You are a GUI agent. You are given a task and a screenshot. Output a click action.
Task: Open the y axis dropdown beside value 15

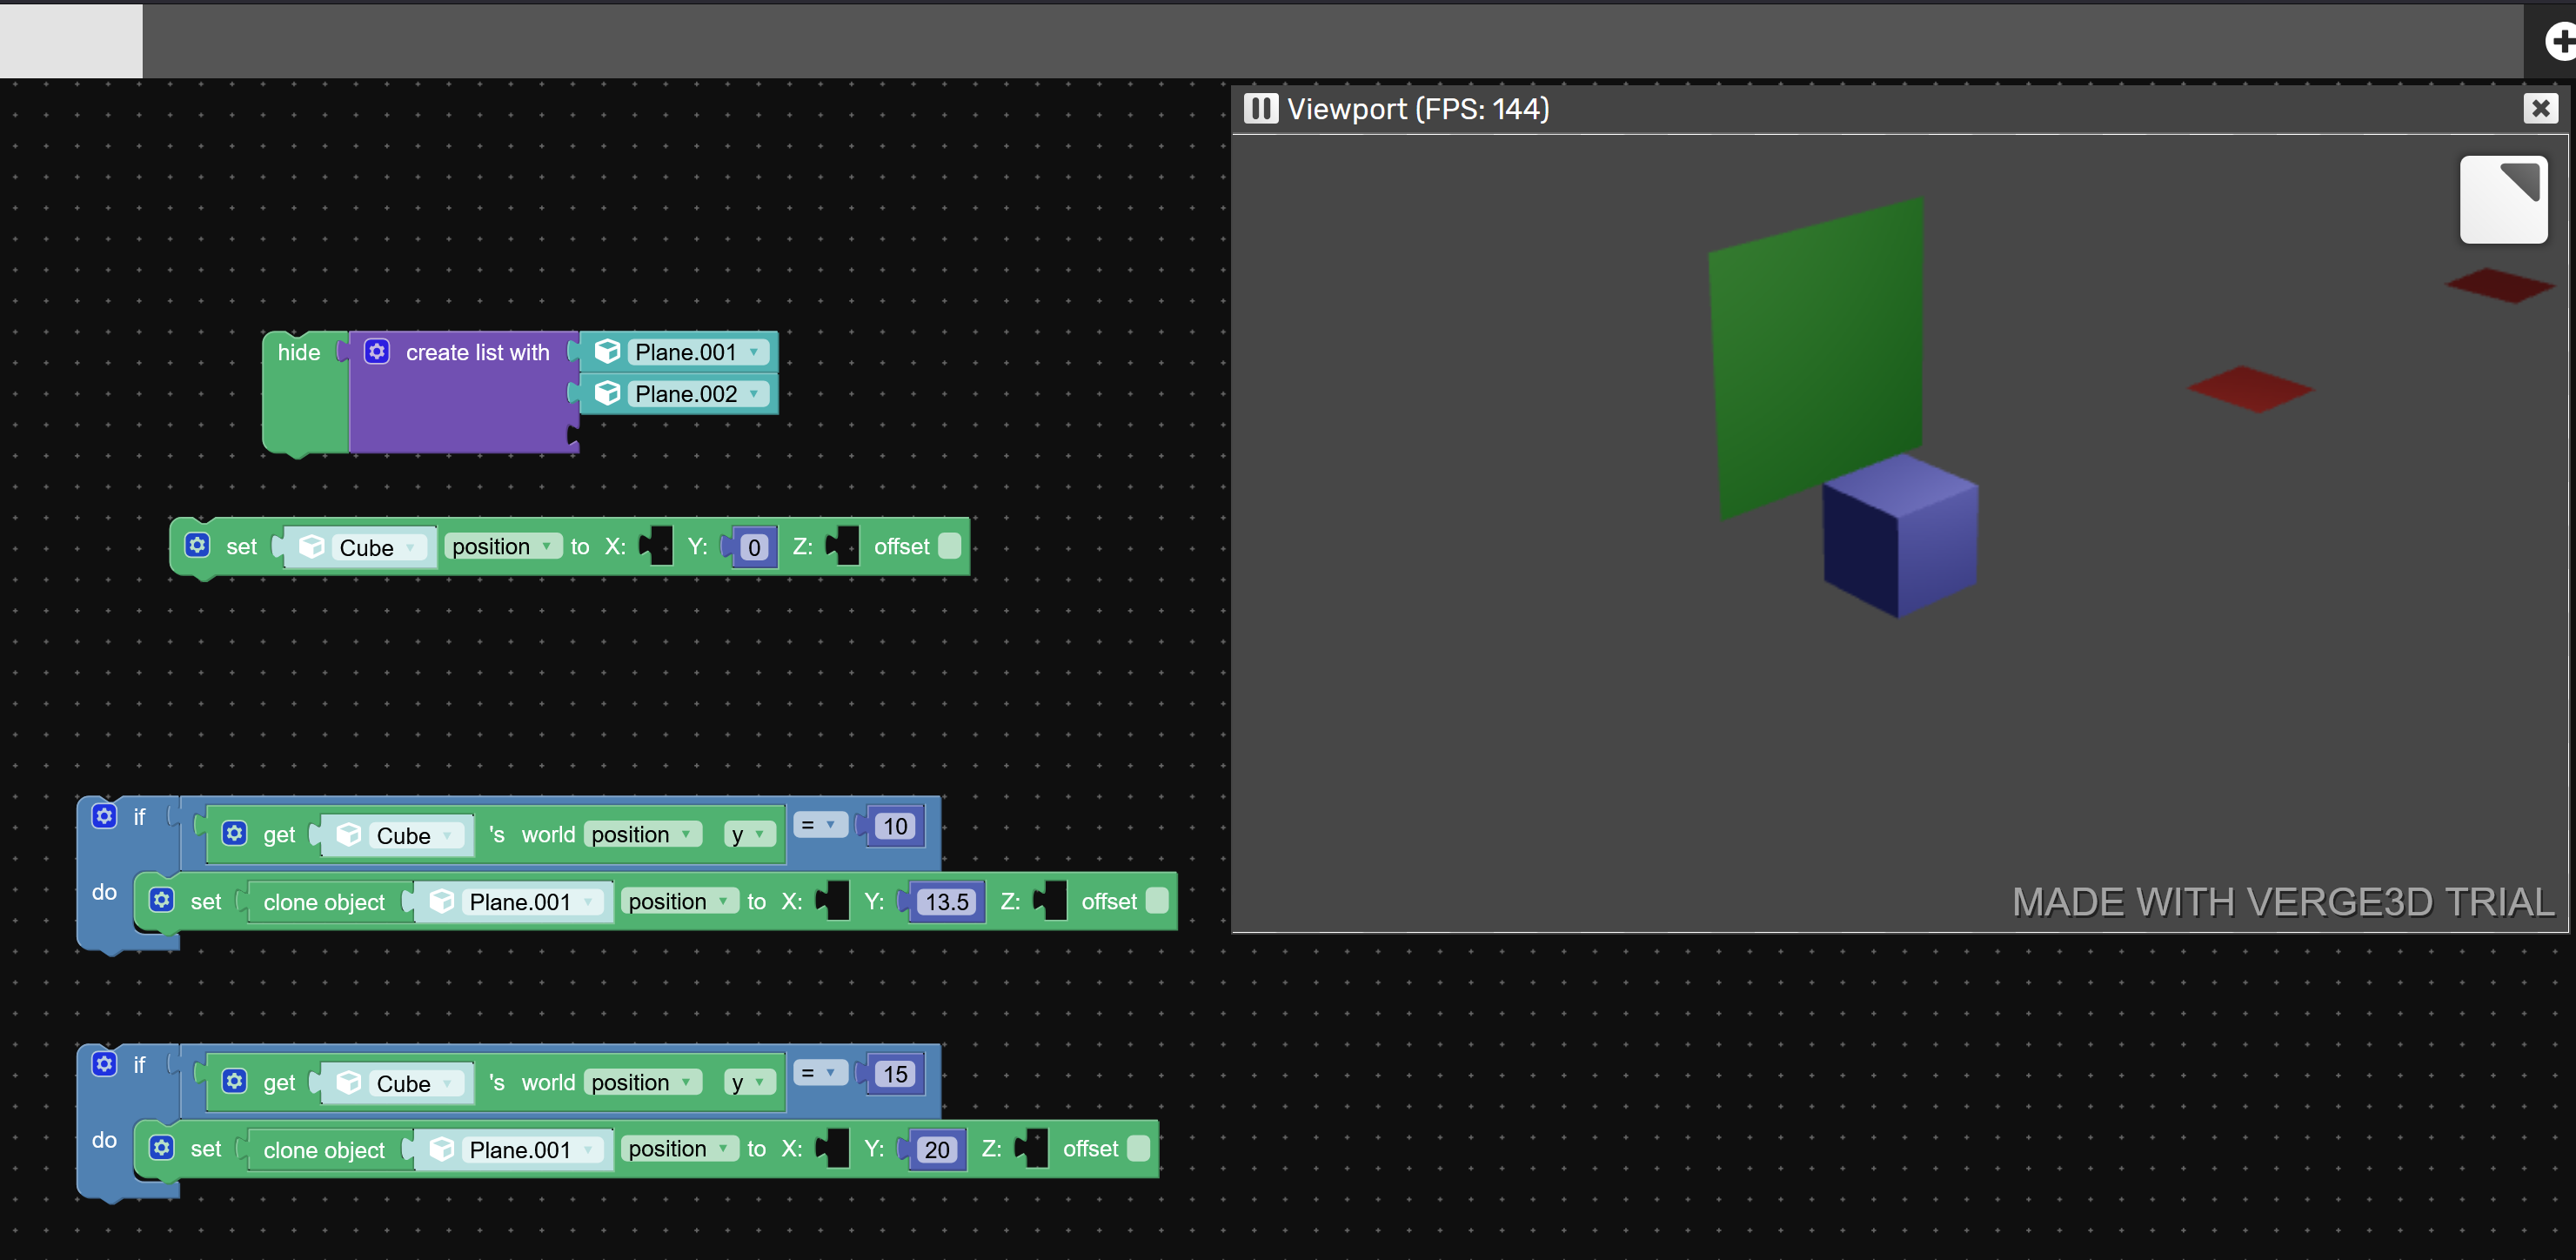pos(748,1082)
